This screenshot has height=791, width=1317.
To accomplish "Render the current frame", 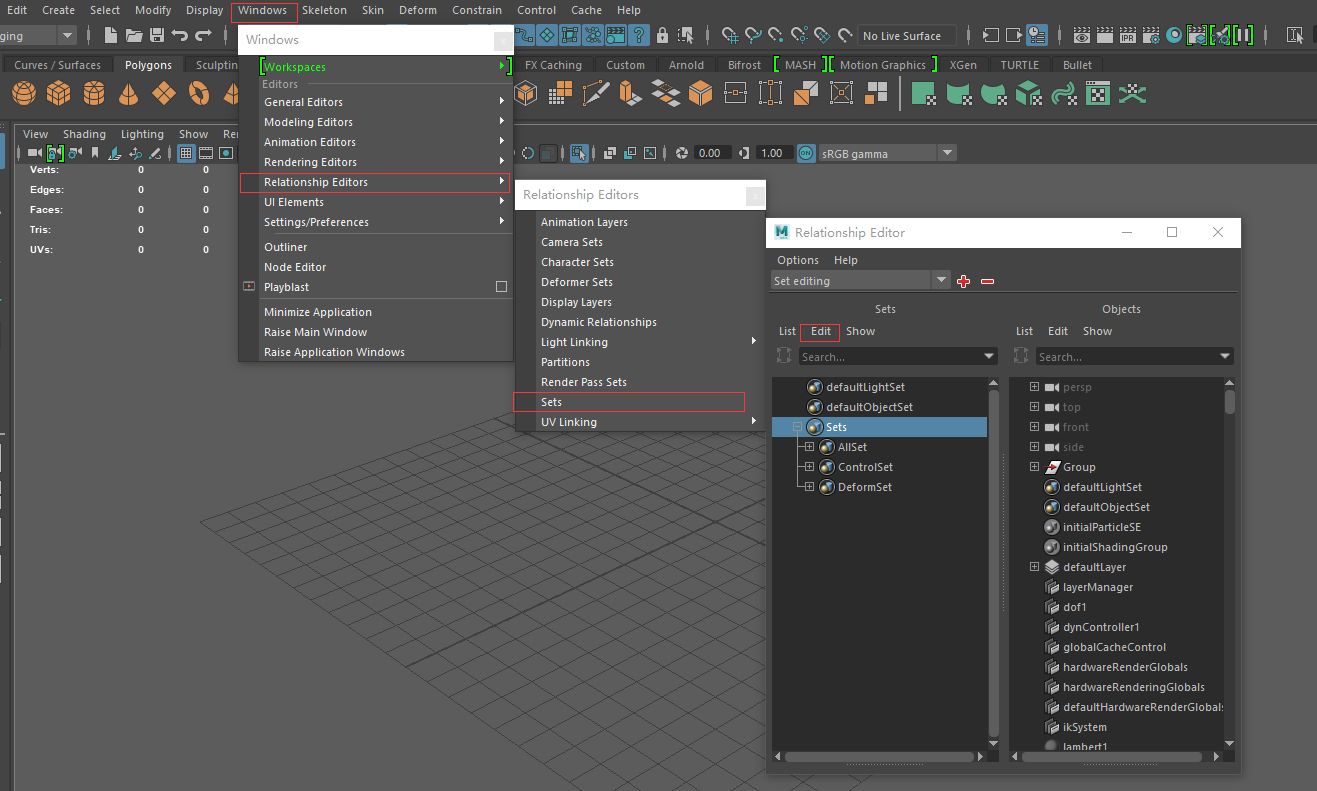I will (1104, 34).
